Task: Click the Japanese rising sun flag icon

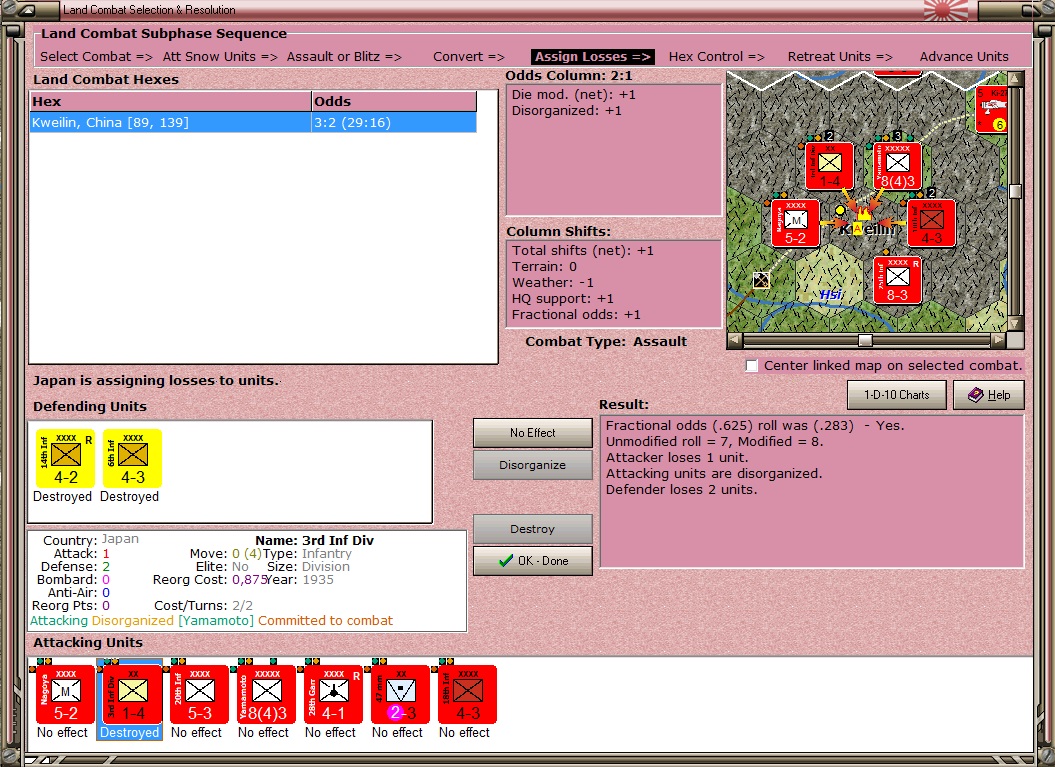Action: click(945, 11)
